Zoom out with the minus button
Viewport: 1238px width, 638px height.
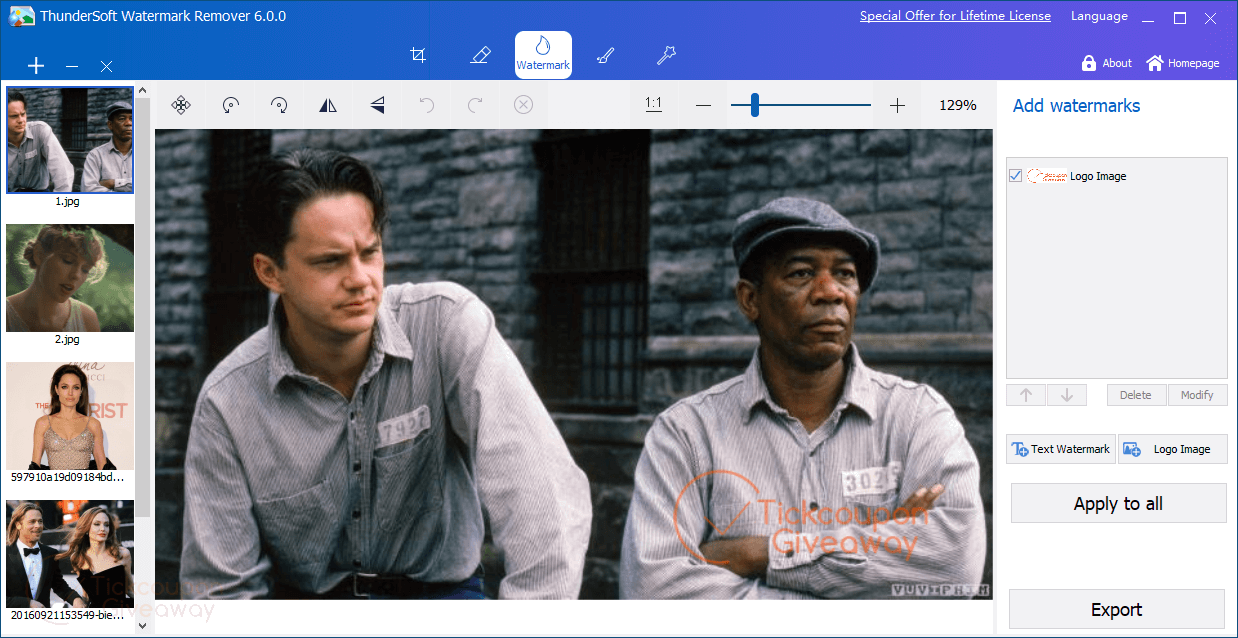(703, 105)
